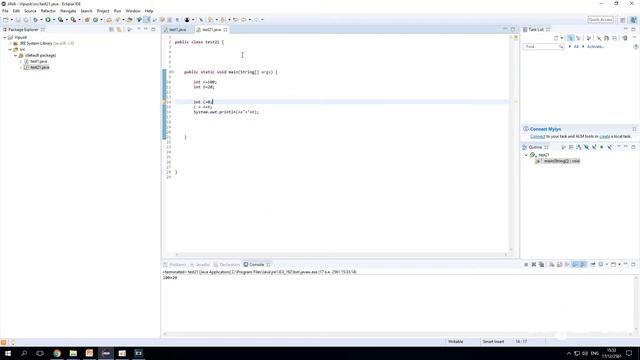Click the Task View taskbar icon
The image size is (640, 360).
[40, 353]
